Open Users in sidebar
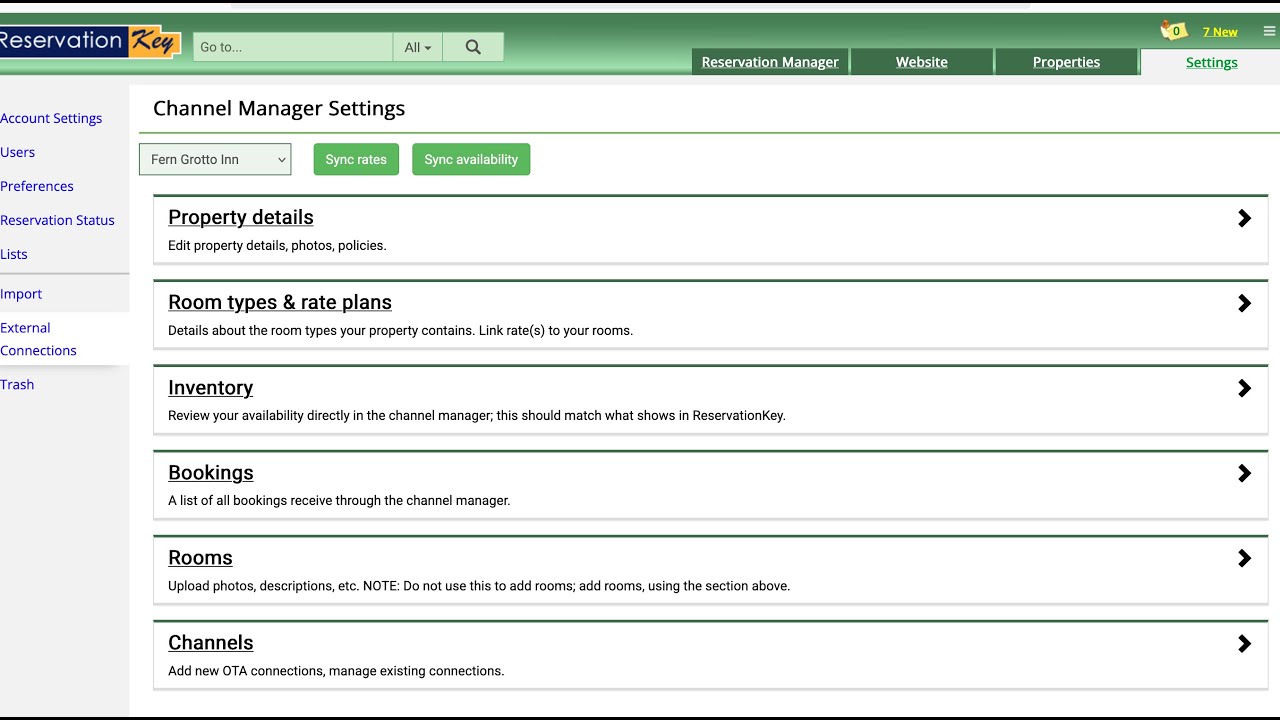Screen dimensions: 1280x720 click(18, 152)
